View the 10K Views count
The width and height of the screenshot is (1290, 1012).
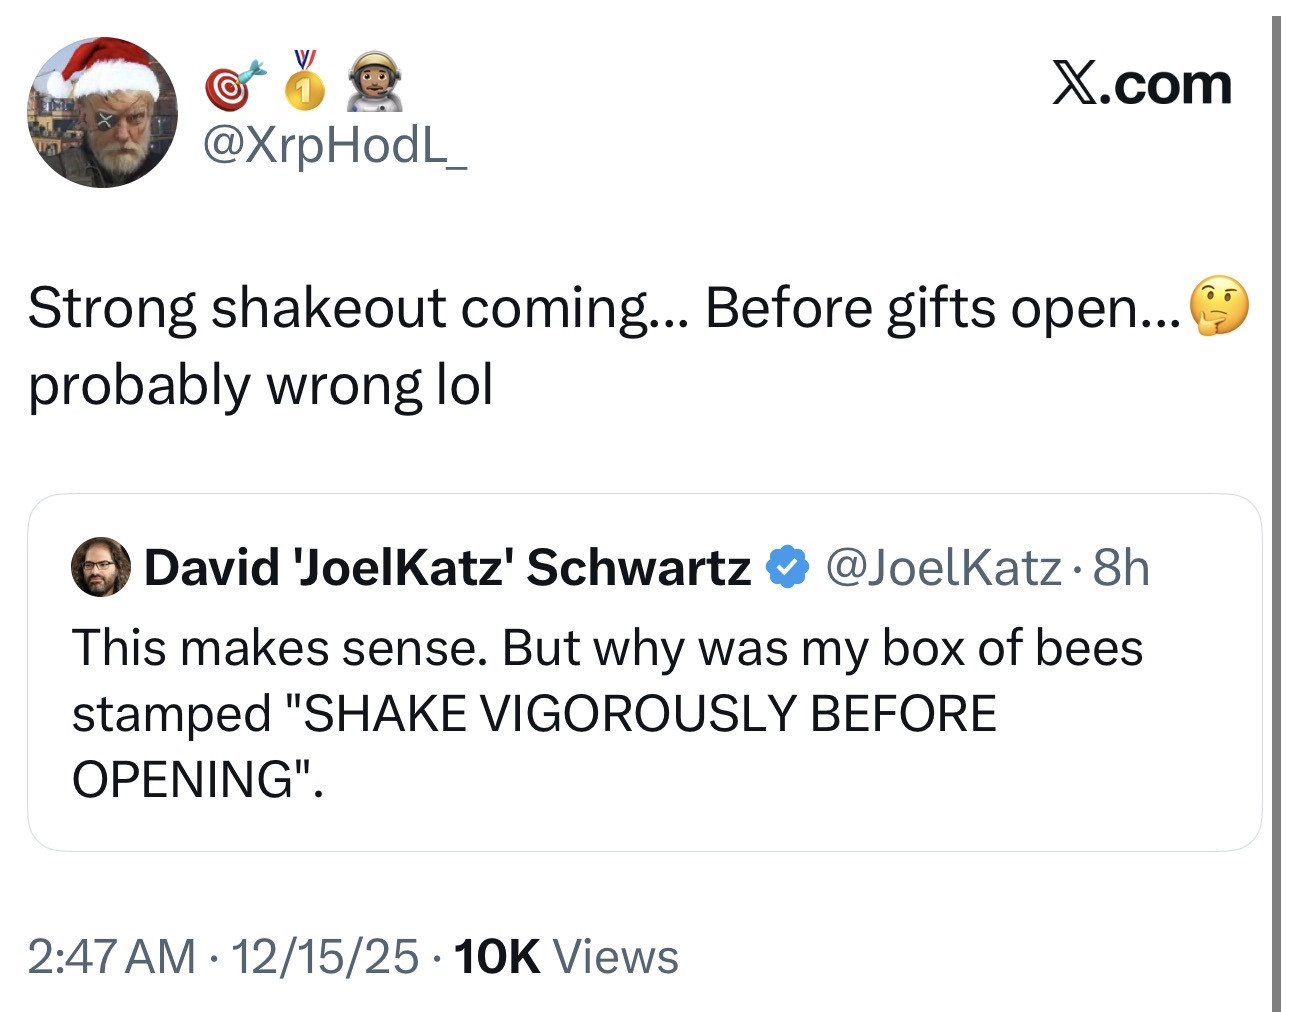point(566,956)
